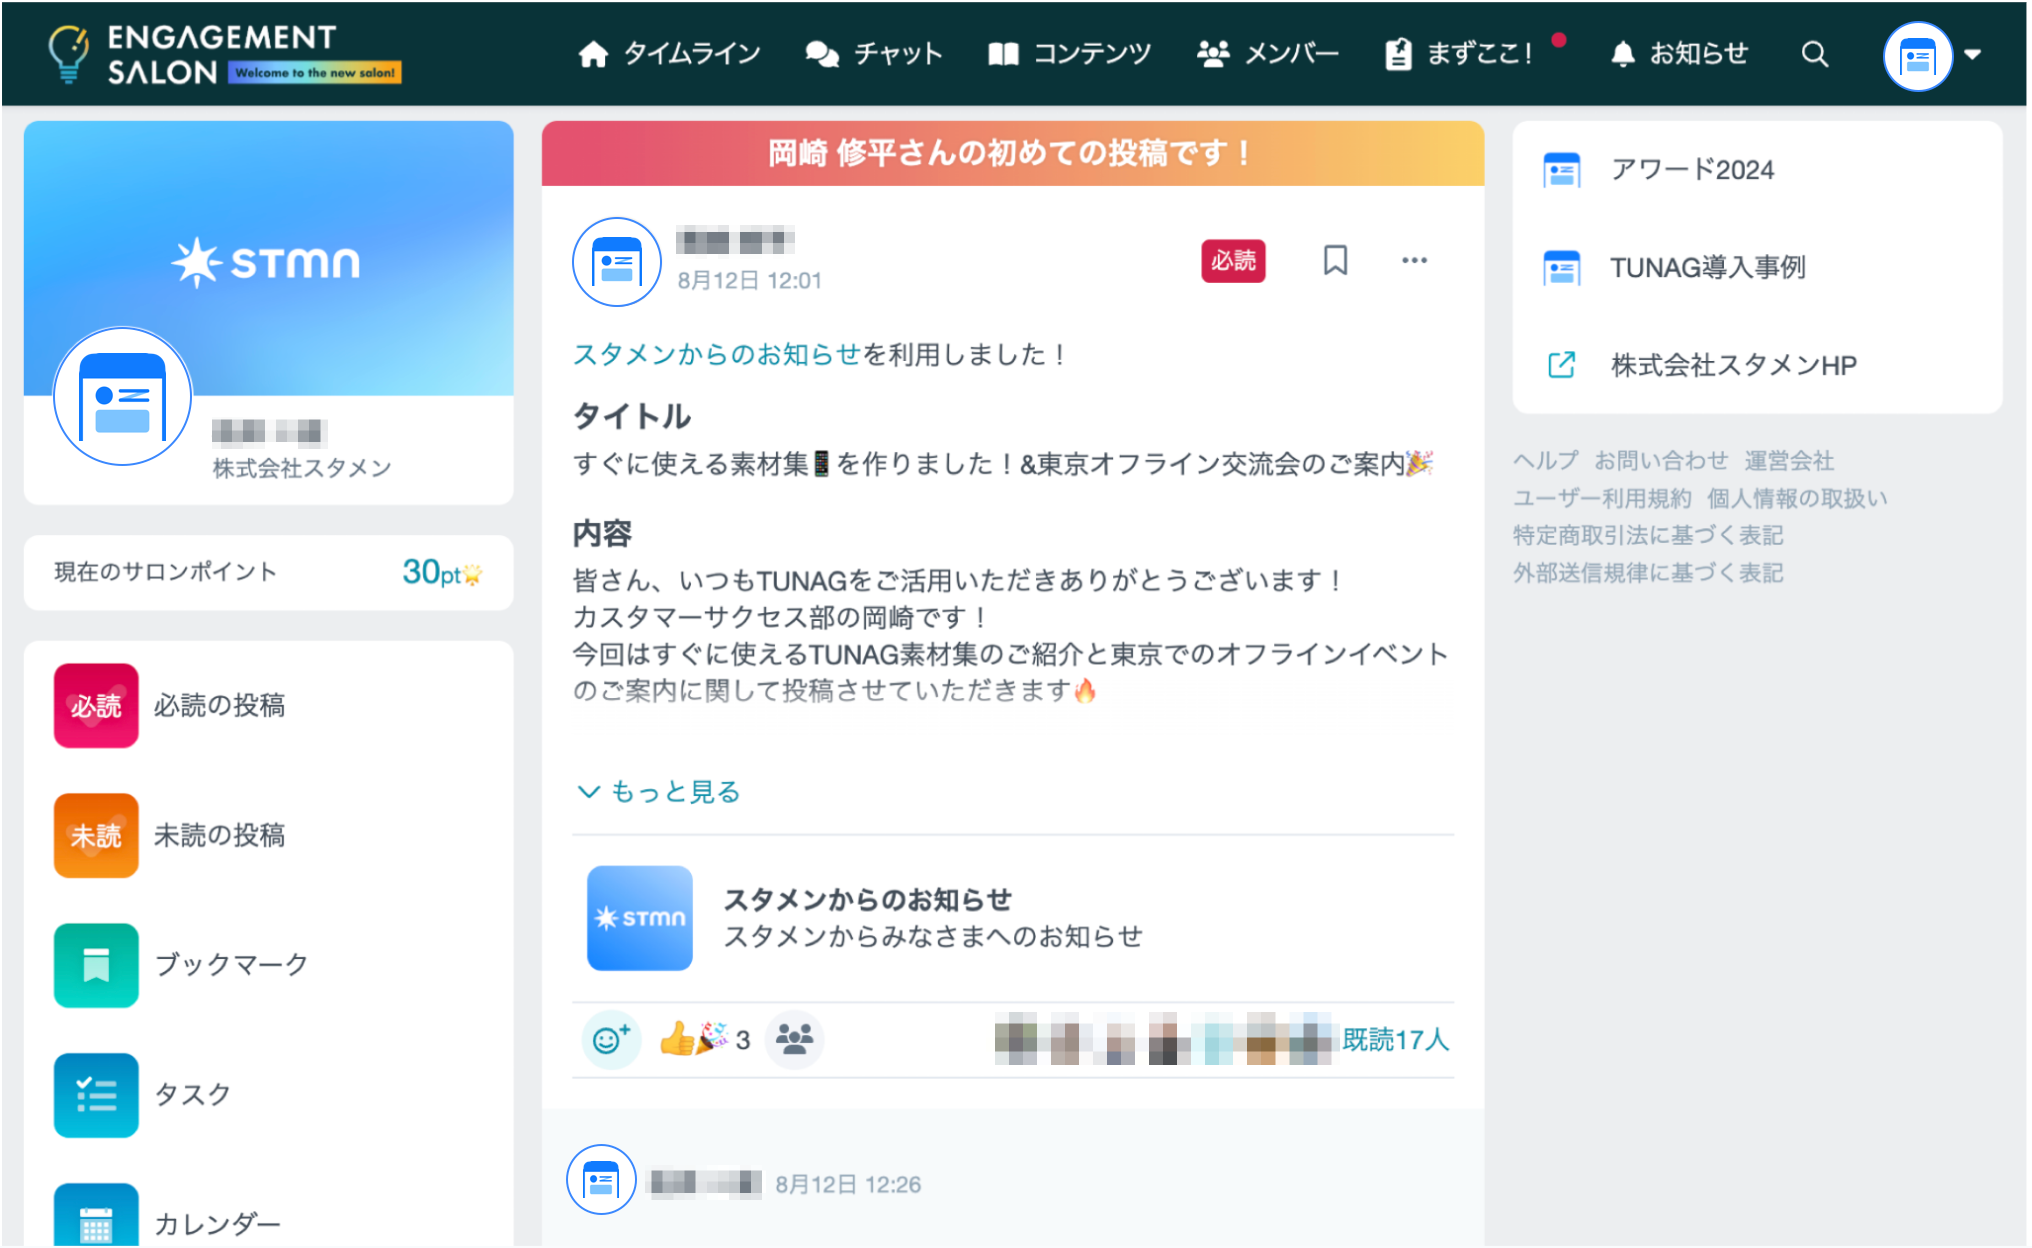The width and height of the screenshot is (2032, 1248).
Task: Click the post timestamp 8月12日 12:01
Action: click(x=750, y=281)
